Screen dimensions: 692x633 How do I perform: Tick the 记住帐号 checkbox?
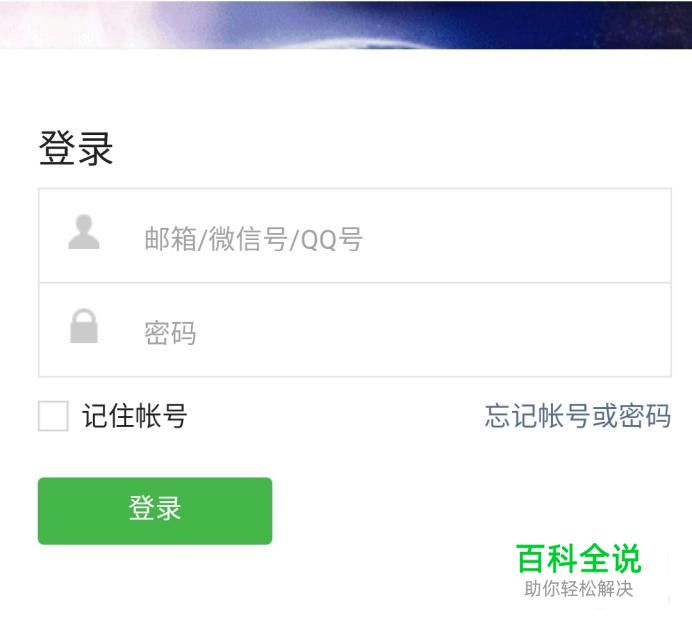pos(53,415)
